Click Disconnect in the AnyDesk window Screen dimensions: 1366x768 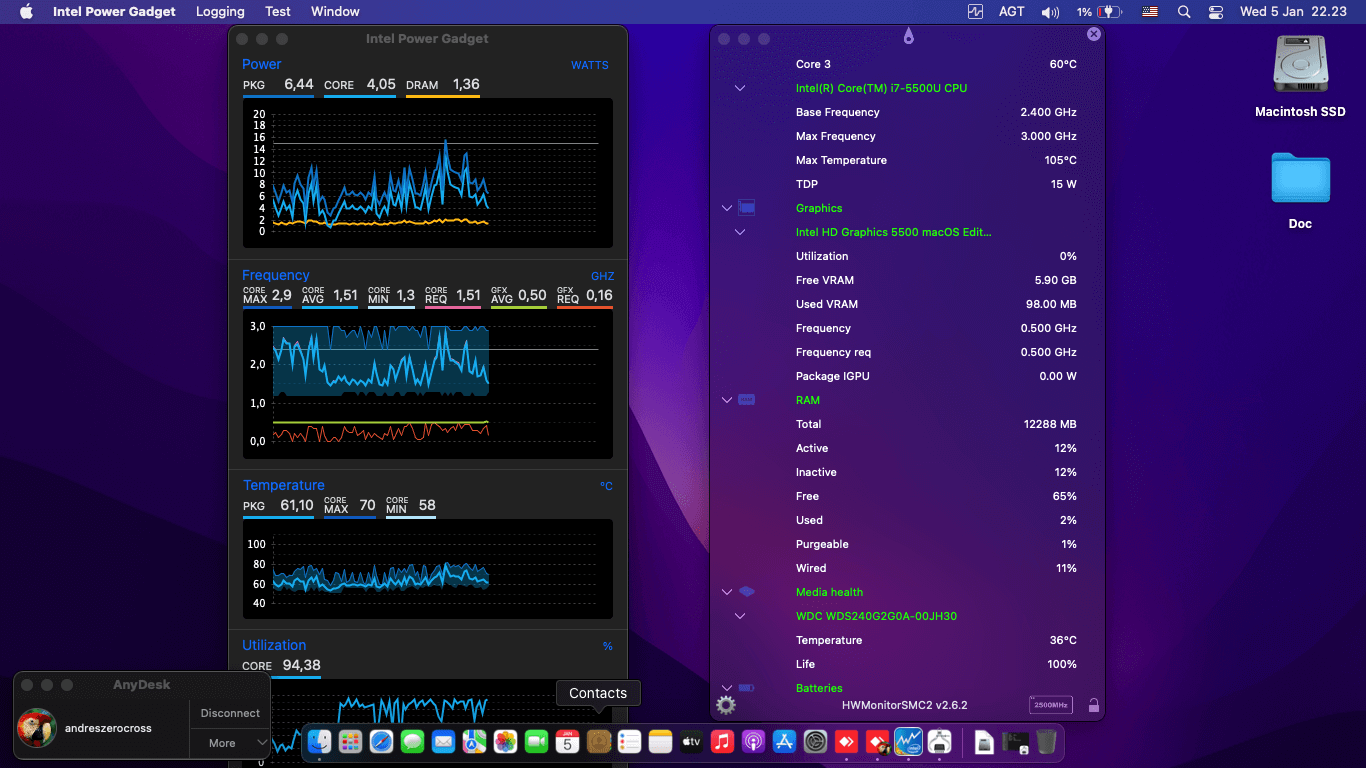(229, 713)
